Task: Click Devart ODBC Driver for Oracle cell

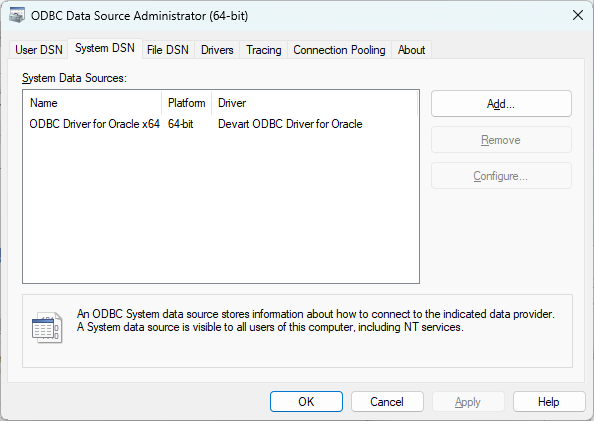Action: click(x=290, y=124)
